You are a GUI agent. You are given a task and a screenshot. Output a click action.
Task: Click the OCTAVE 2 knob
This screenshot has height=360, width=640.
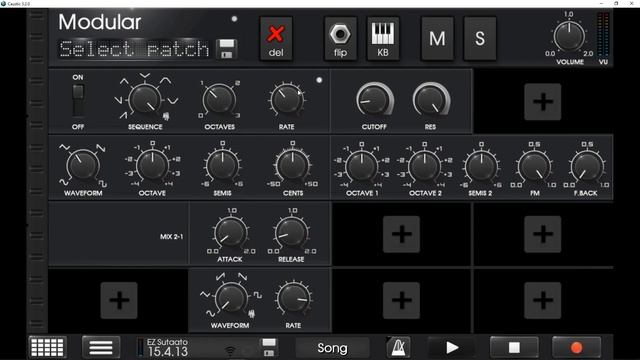[x=425, y=167]
